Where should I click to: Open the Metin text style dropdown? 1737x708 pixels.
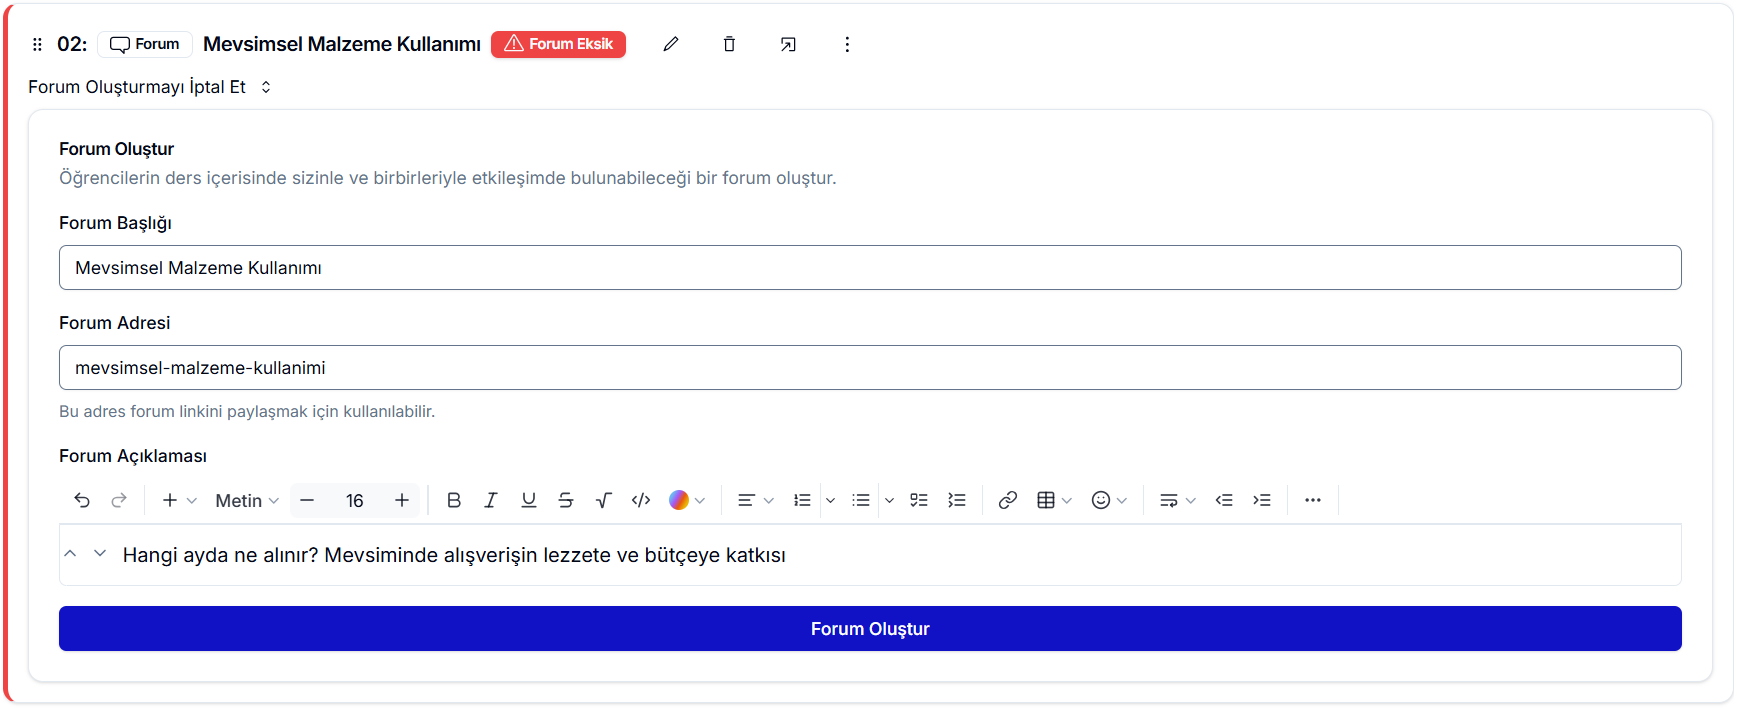(x=247, y=500)
